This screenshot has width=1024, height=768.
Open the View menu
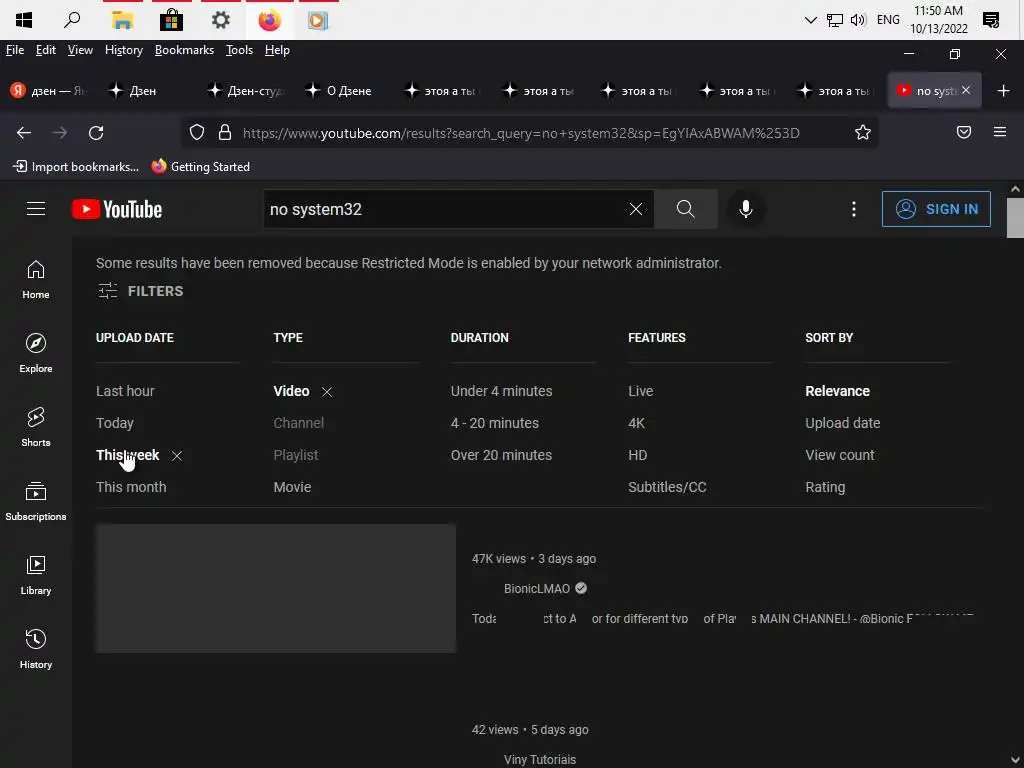(80, 50)
